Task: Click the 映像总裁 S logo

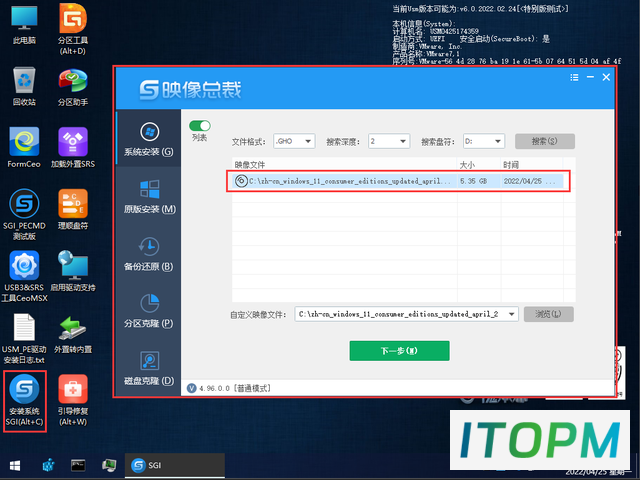Action: [149, 90]
